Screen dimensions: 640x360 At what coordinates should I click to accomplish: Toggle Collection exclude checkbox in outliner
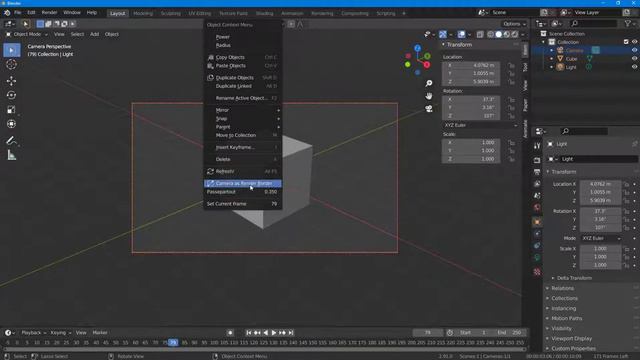pyautogui.click(x=626, y=42)
